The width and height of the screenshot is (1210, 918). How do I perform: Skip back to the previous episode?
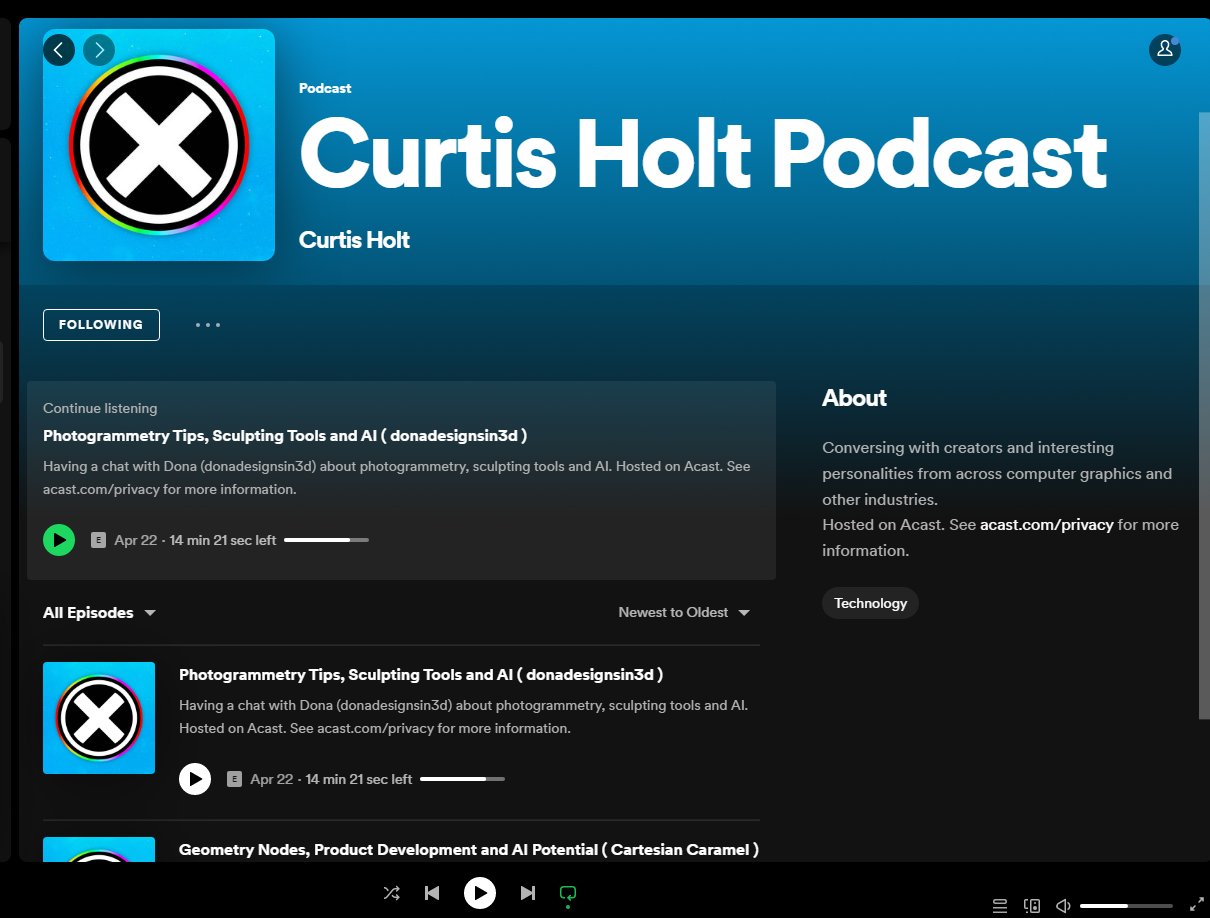click(432, 893)
